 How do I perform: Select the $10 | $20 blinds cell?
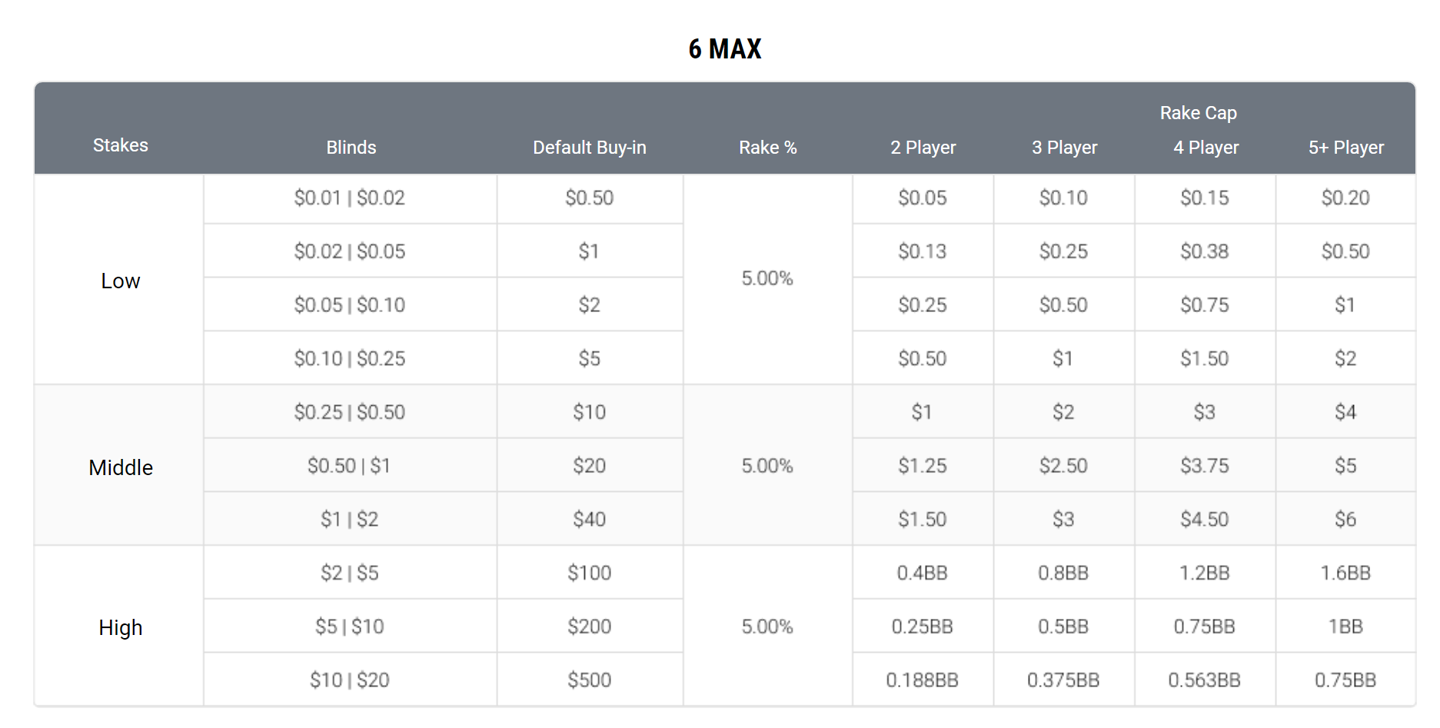pyautogui.click(x=349, y=680)
